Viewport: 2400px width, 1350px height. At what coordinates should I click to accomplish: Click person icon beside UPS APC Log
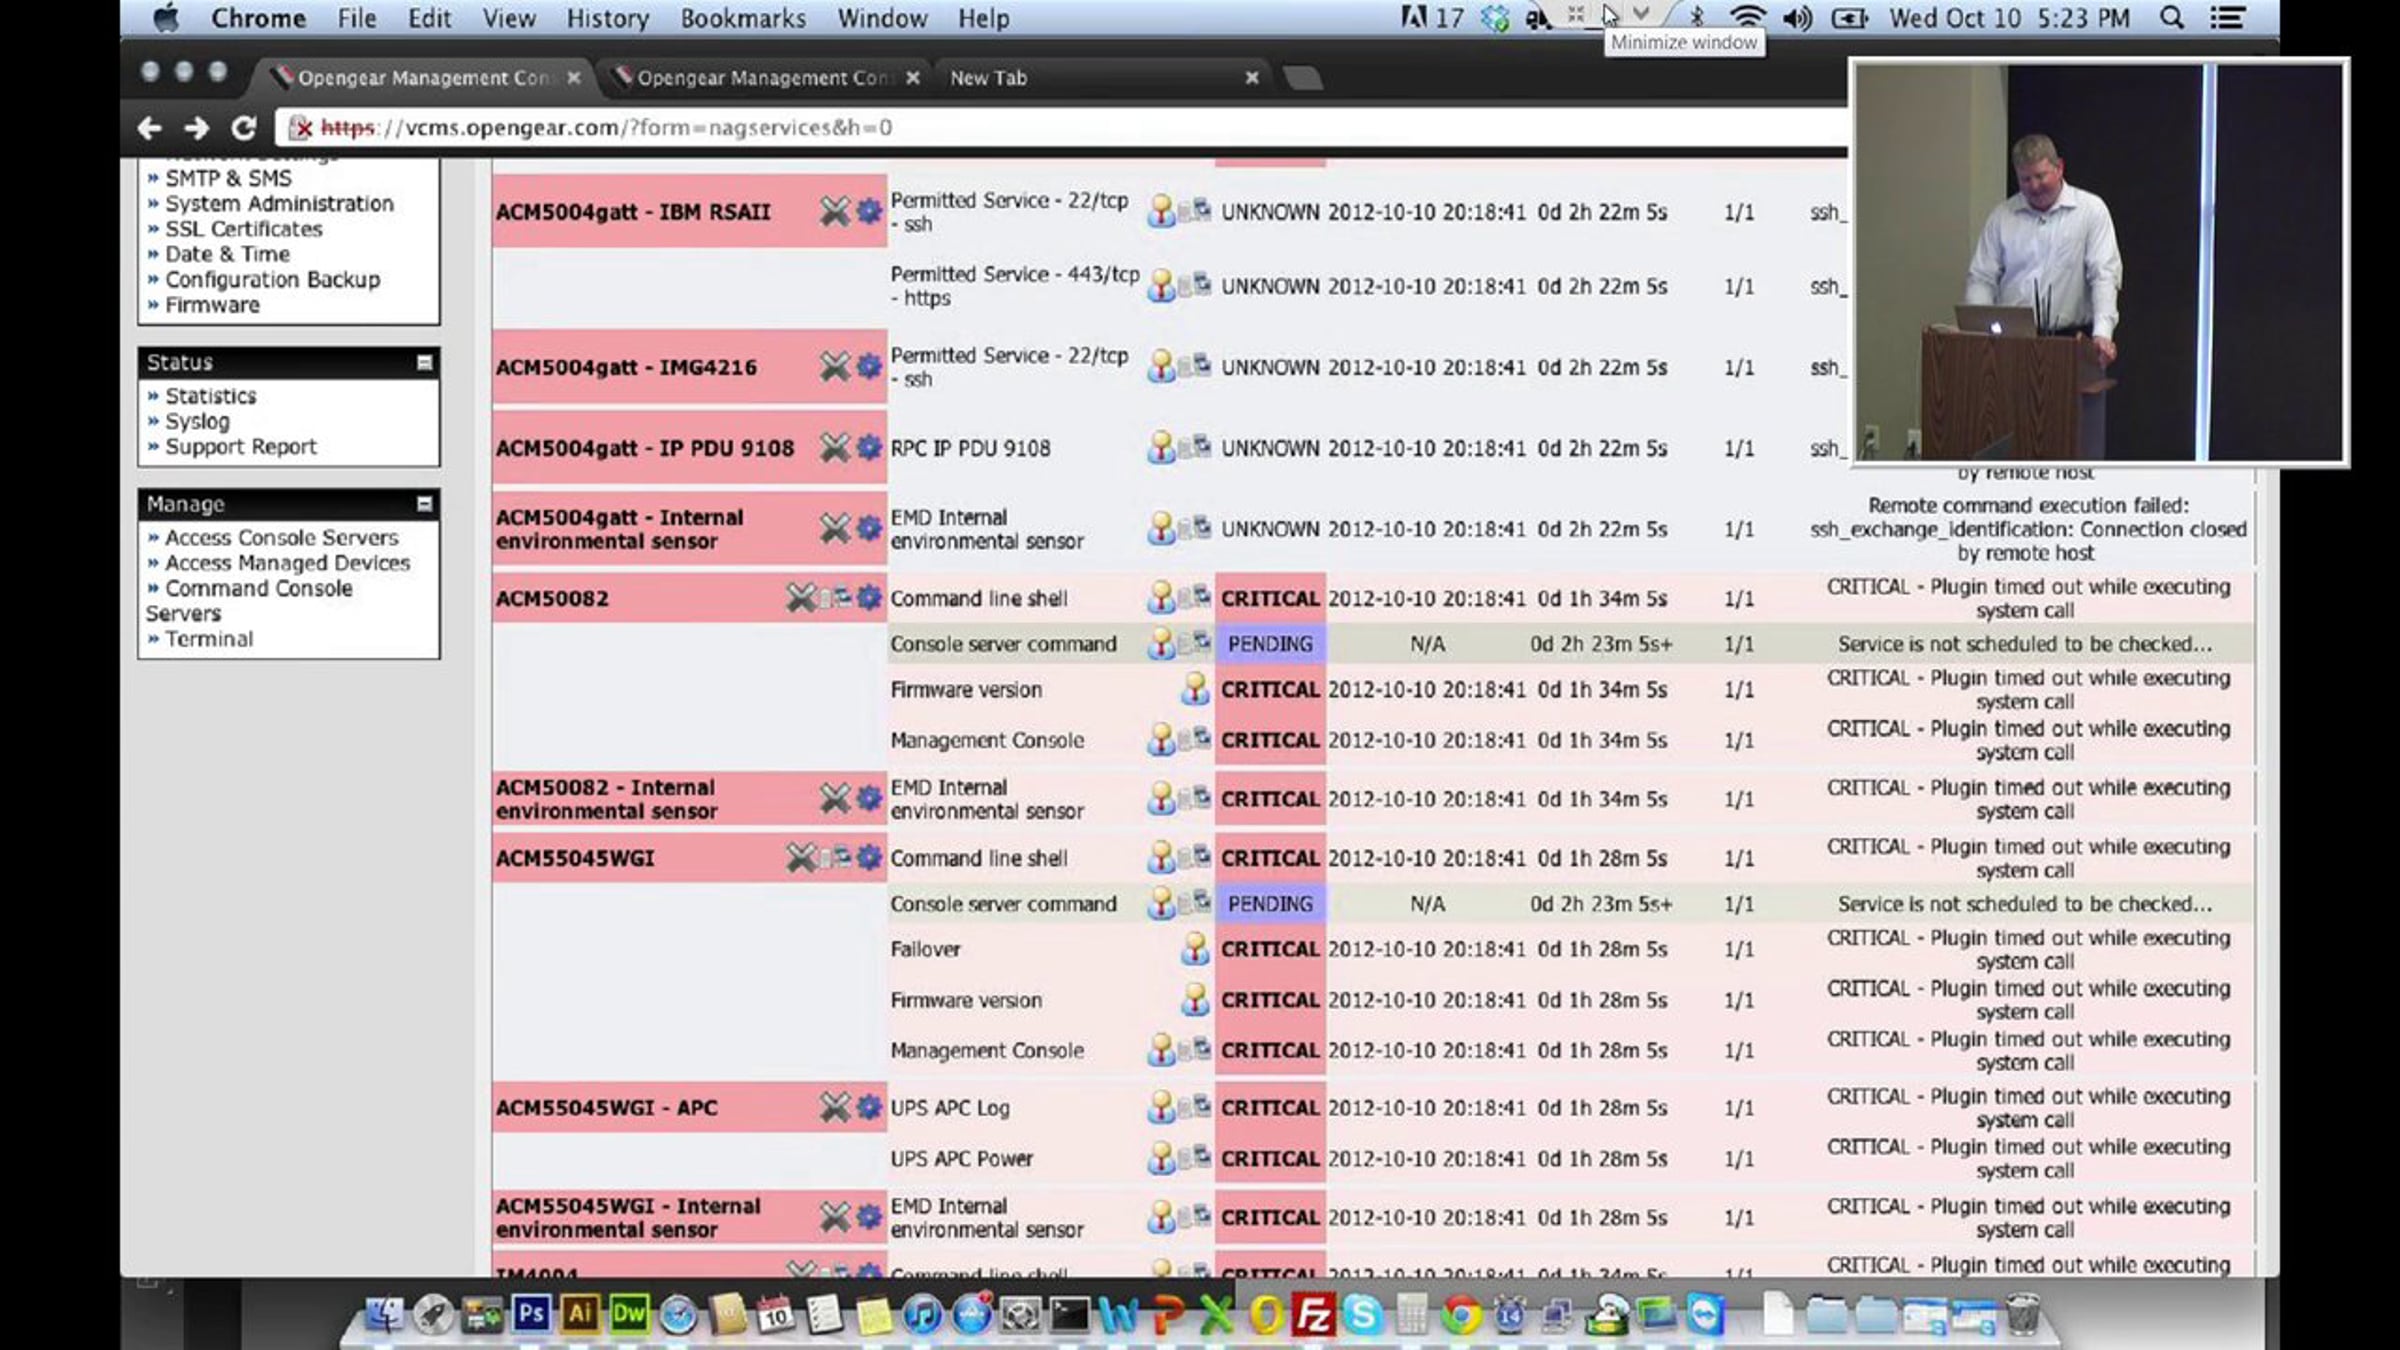(x=1160, y=1107)
